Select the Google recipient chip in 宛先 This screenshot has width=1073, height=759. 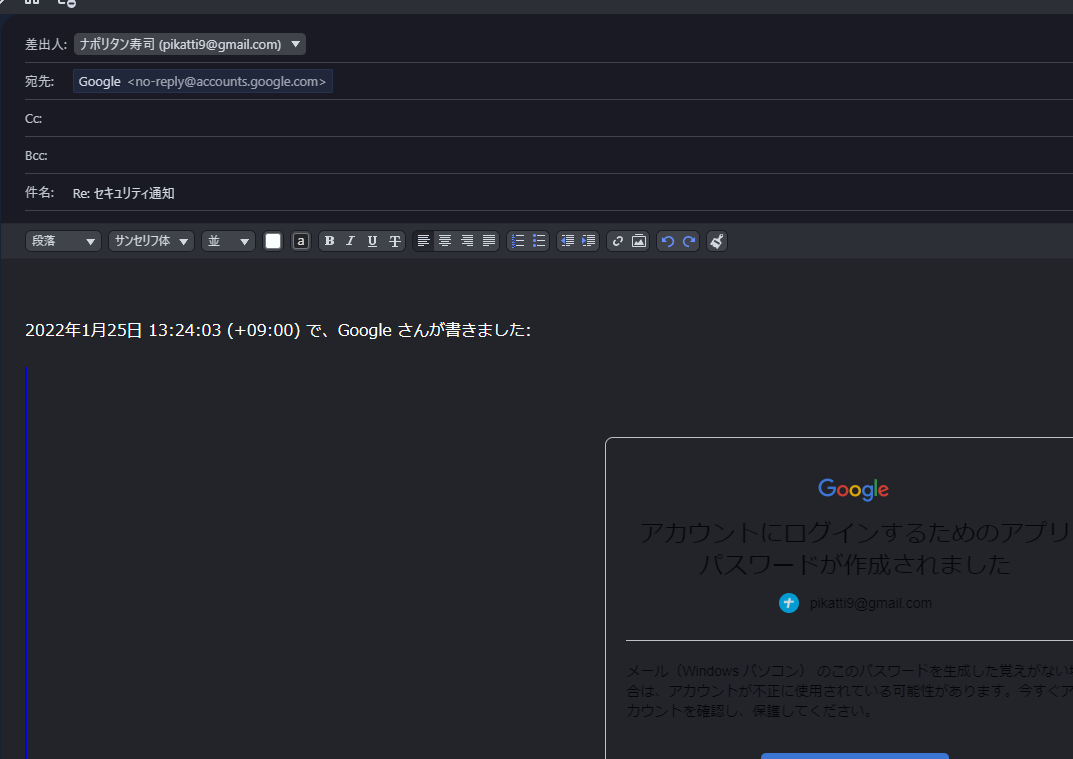(203, 81)
